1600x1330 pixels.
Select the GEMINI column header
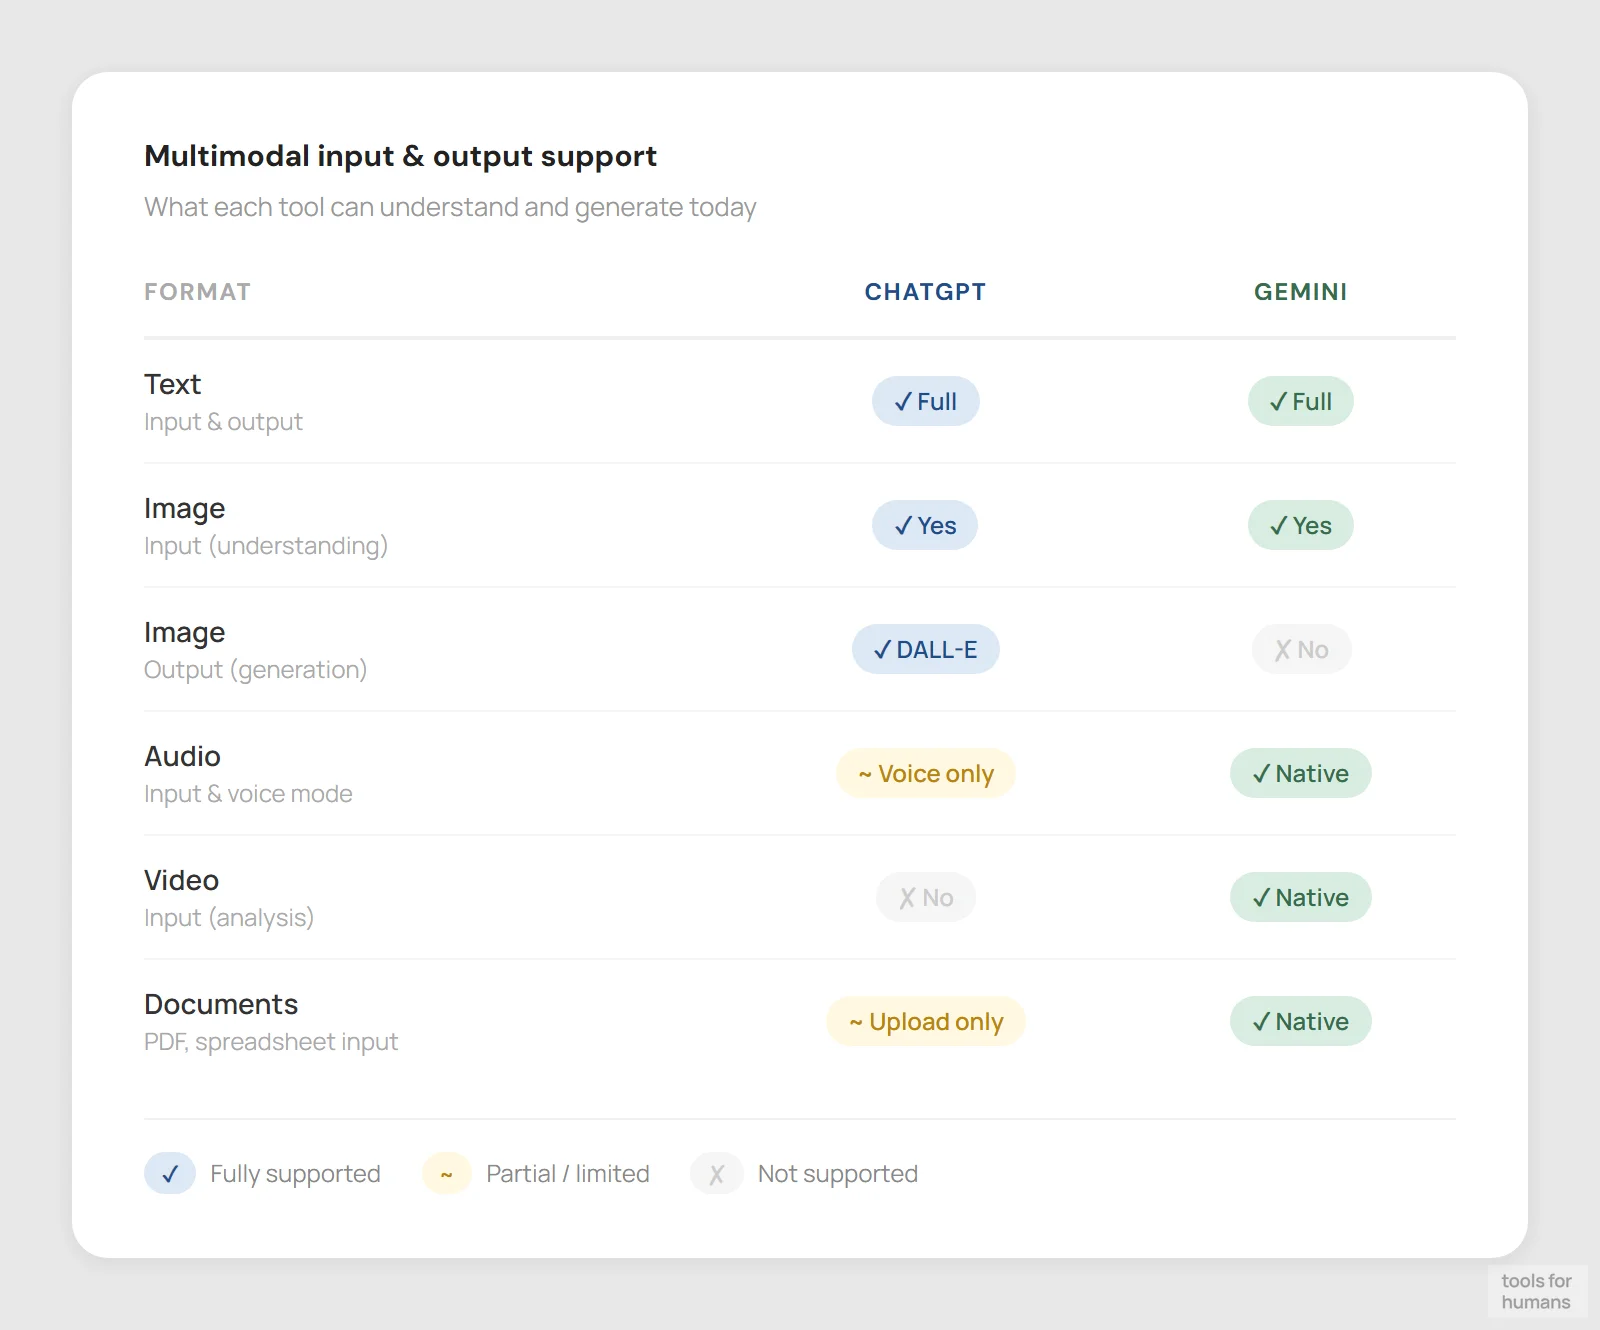pyautogui.click(x=1300, y=292)
